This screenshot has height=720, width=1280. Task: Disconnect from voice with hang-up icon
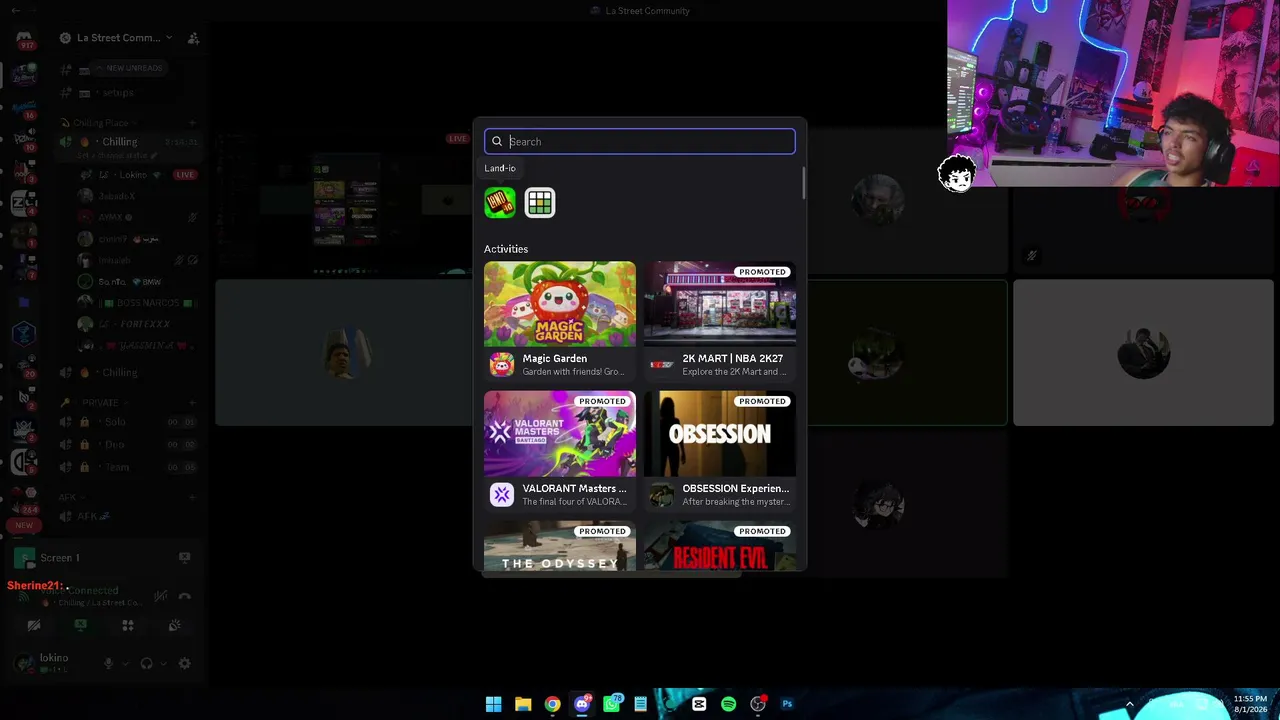[x=184, y=596]
